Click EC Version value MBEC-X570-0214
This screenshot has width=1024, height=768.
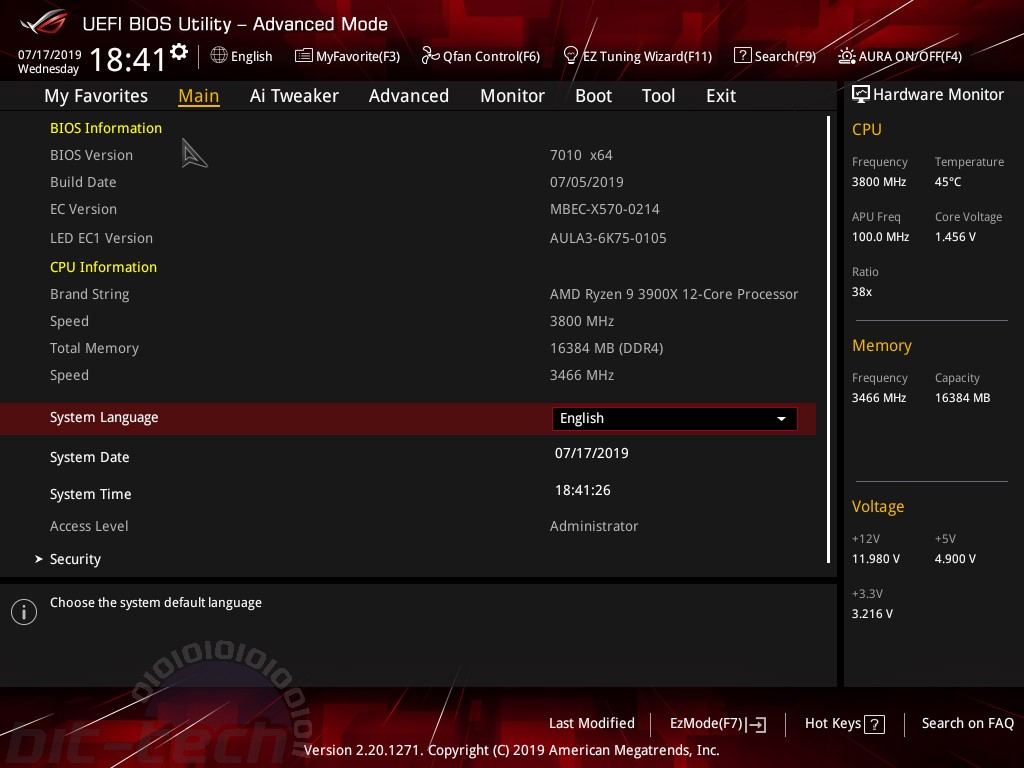point(605,210)
